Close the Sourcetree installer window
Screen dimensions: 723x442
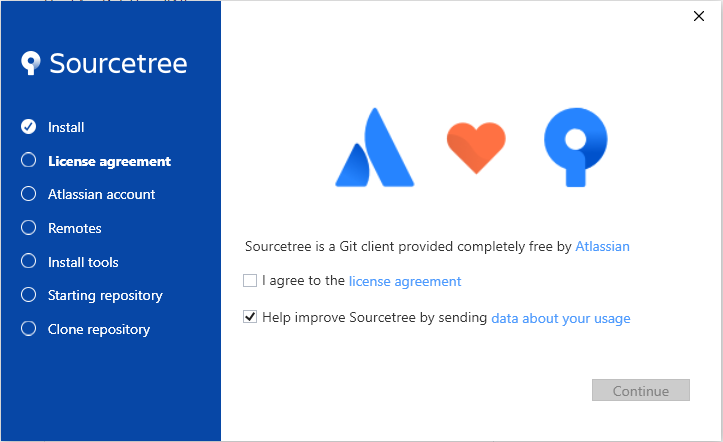[699, 16]
